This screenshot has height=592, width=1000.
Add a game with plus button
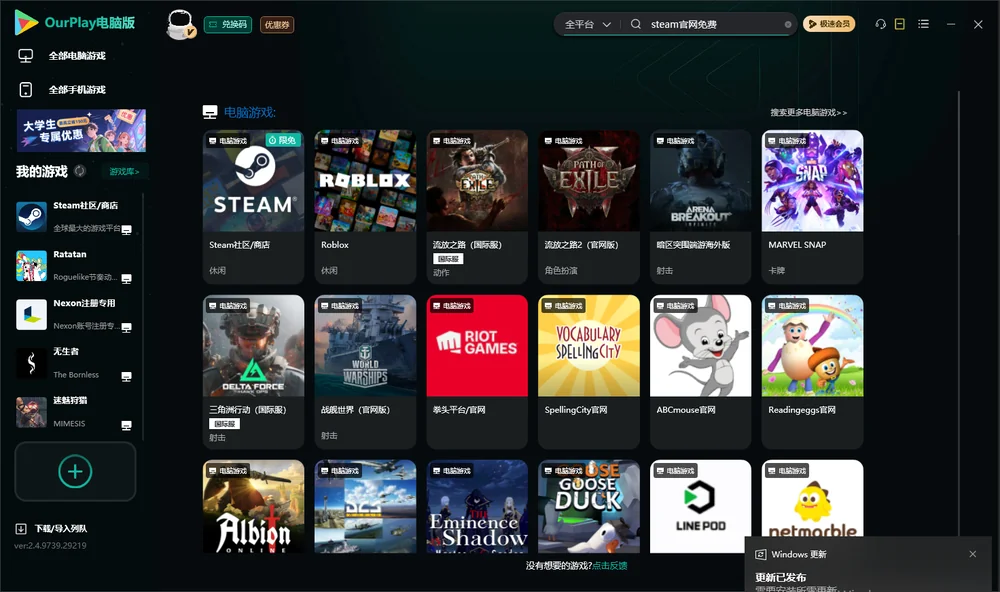[x=75, y=471]
